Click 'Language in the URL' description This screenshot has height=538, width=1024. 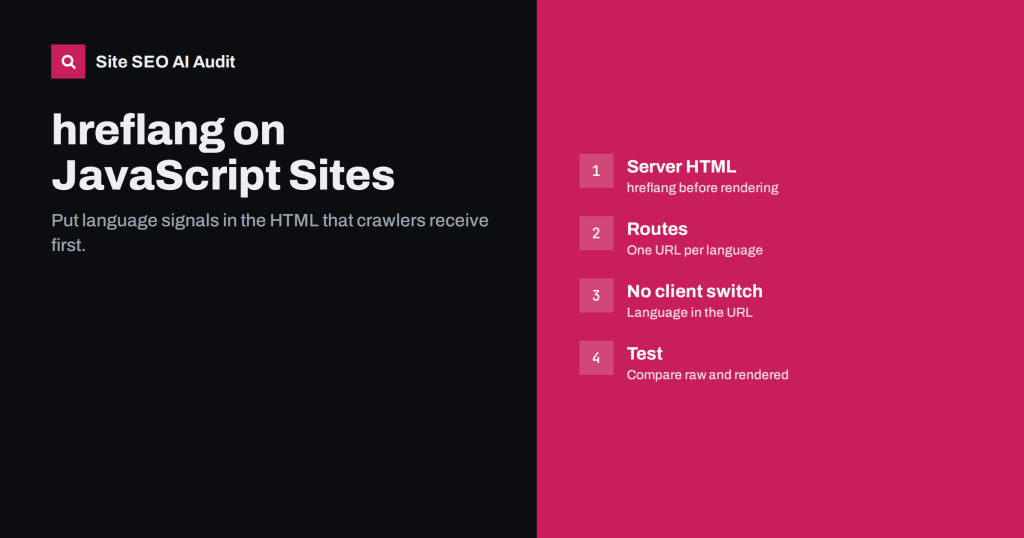click(689, 313)
